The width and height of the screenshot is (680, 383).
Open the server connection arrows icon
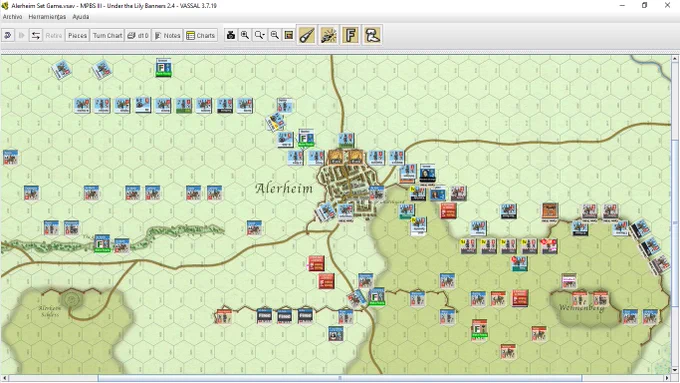click(x=36, y=36)
